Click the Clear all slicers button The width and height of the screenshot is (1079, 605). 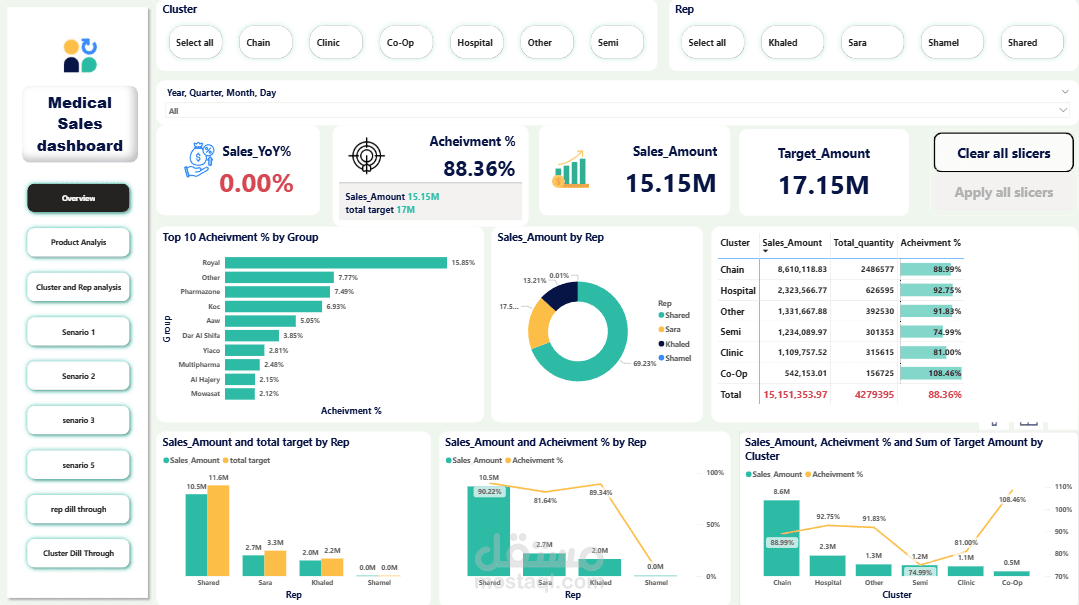tap(1003, 153)
